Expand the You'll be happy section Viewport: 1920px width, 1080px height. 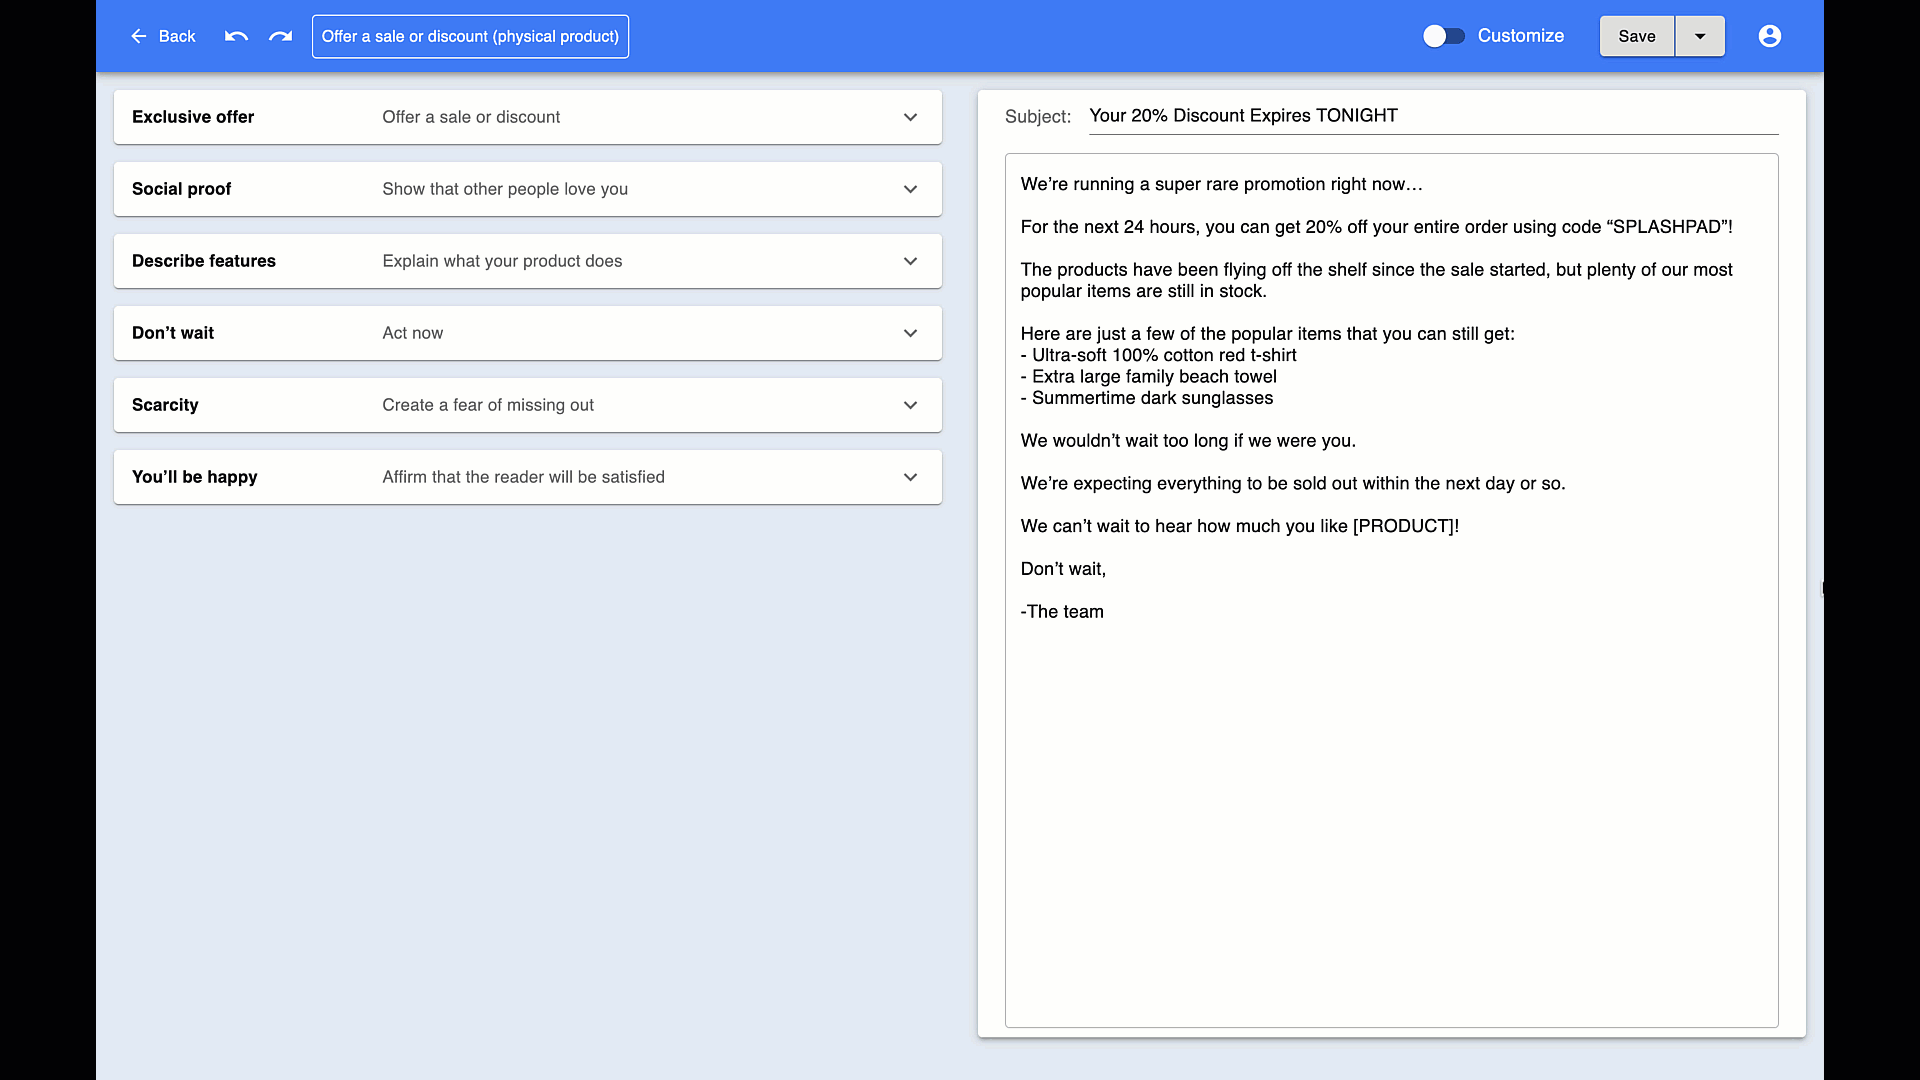(910, 477)
